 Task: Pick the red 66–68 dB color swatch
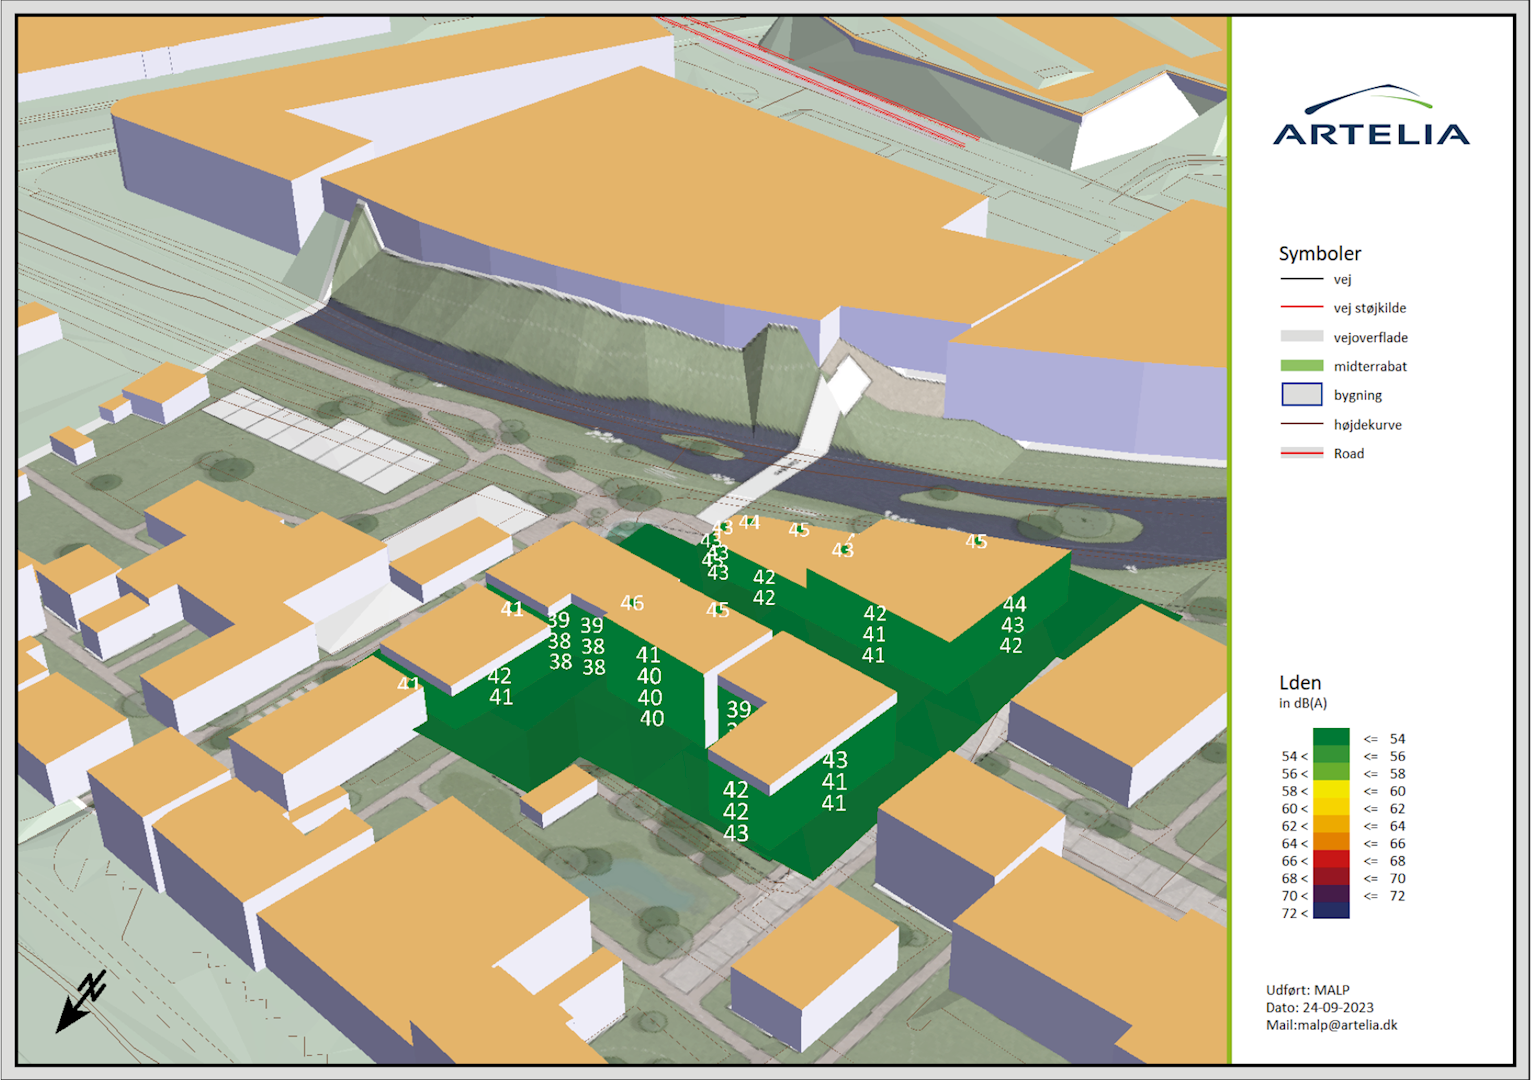(x=1330, y=860)
